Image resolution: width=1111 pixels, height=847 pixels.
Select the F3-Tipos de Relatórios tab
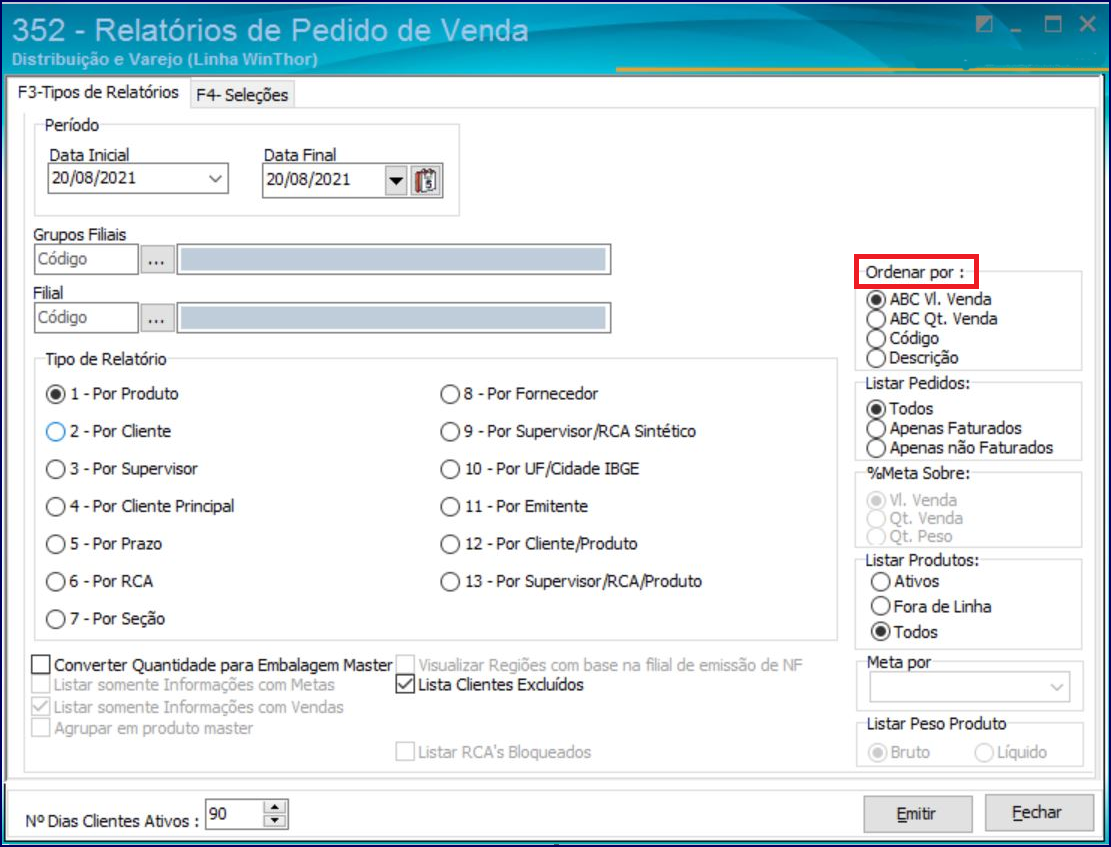pos(98,92)
